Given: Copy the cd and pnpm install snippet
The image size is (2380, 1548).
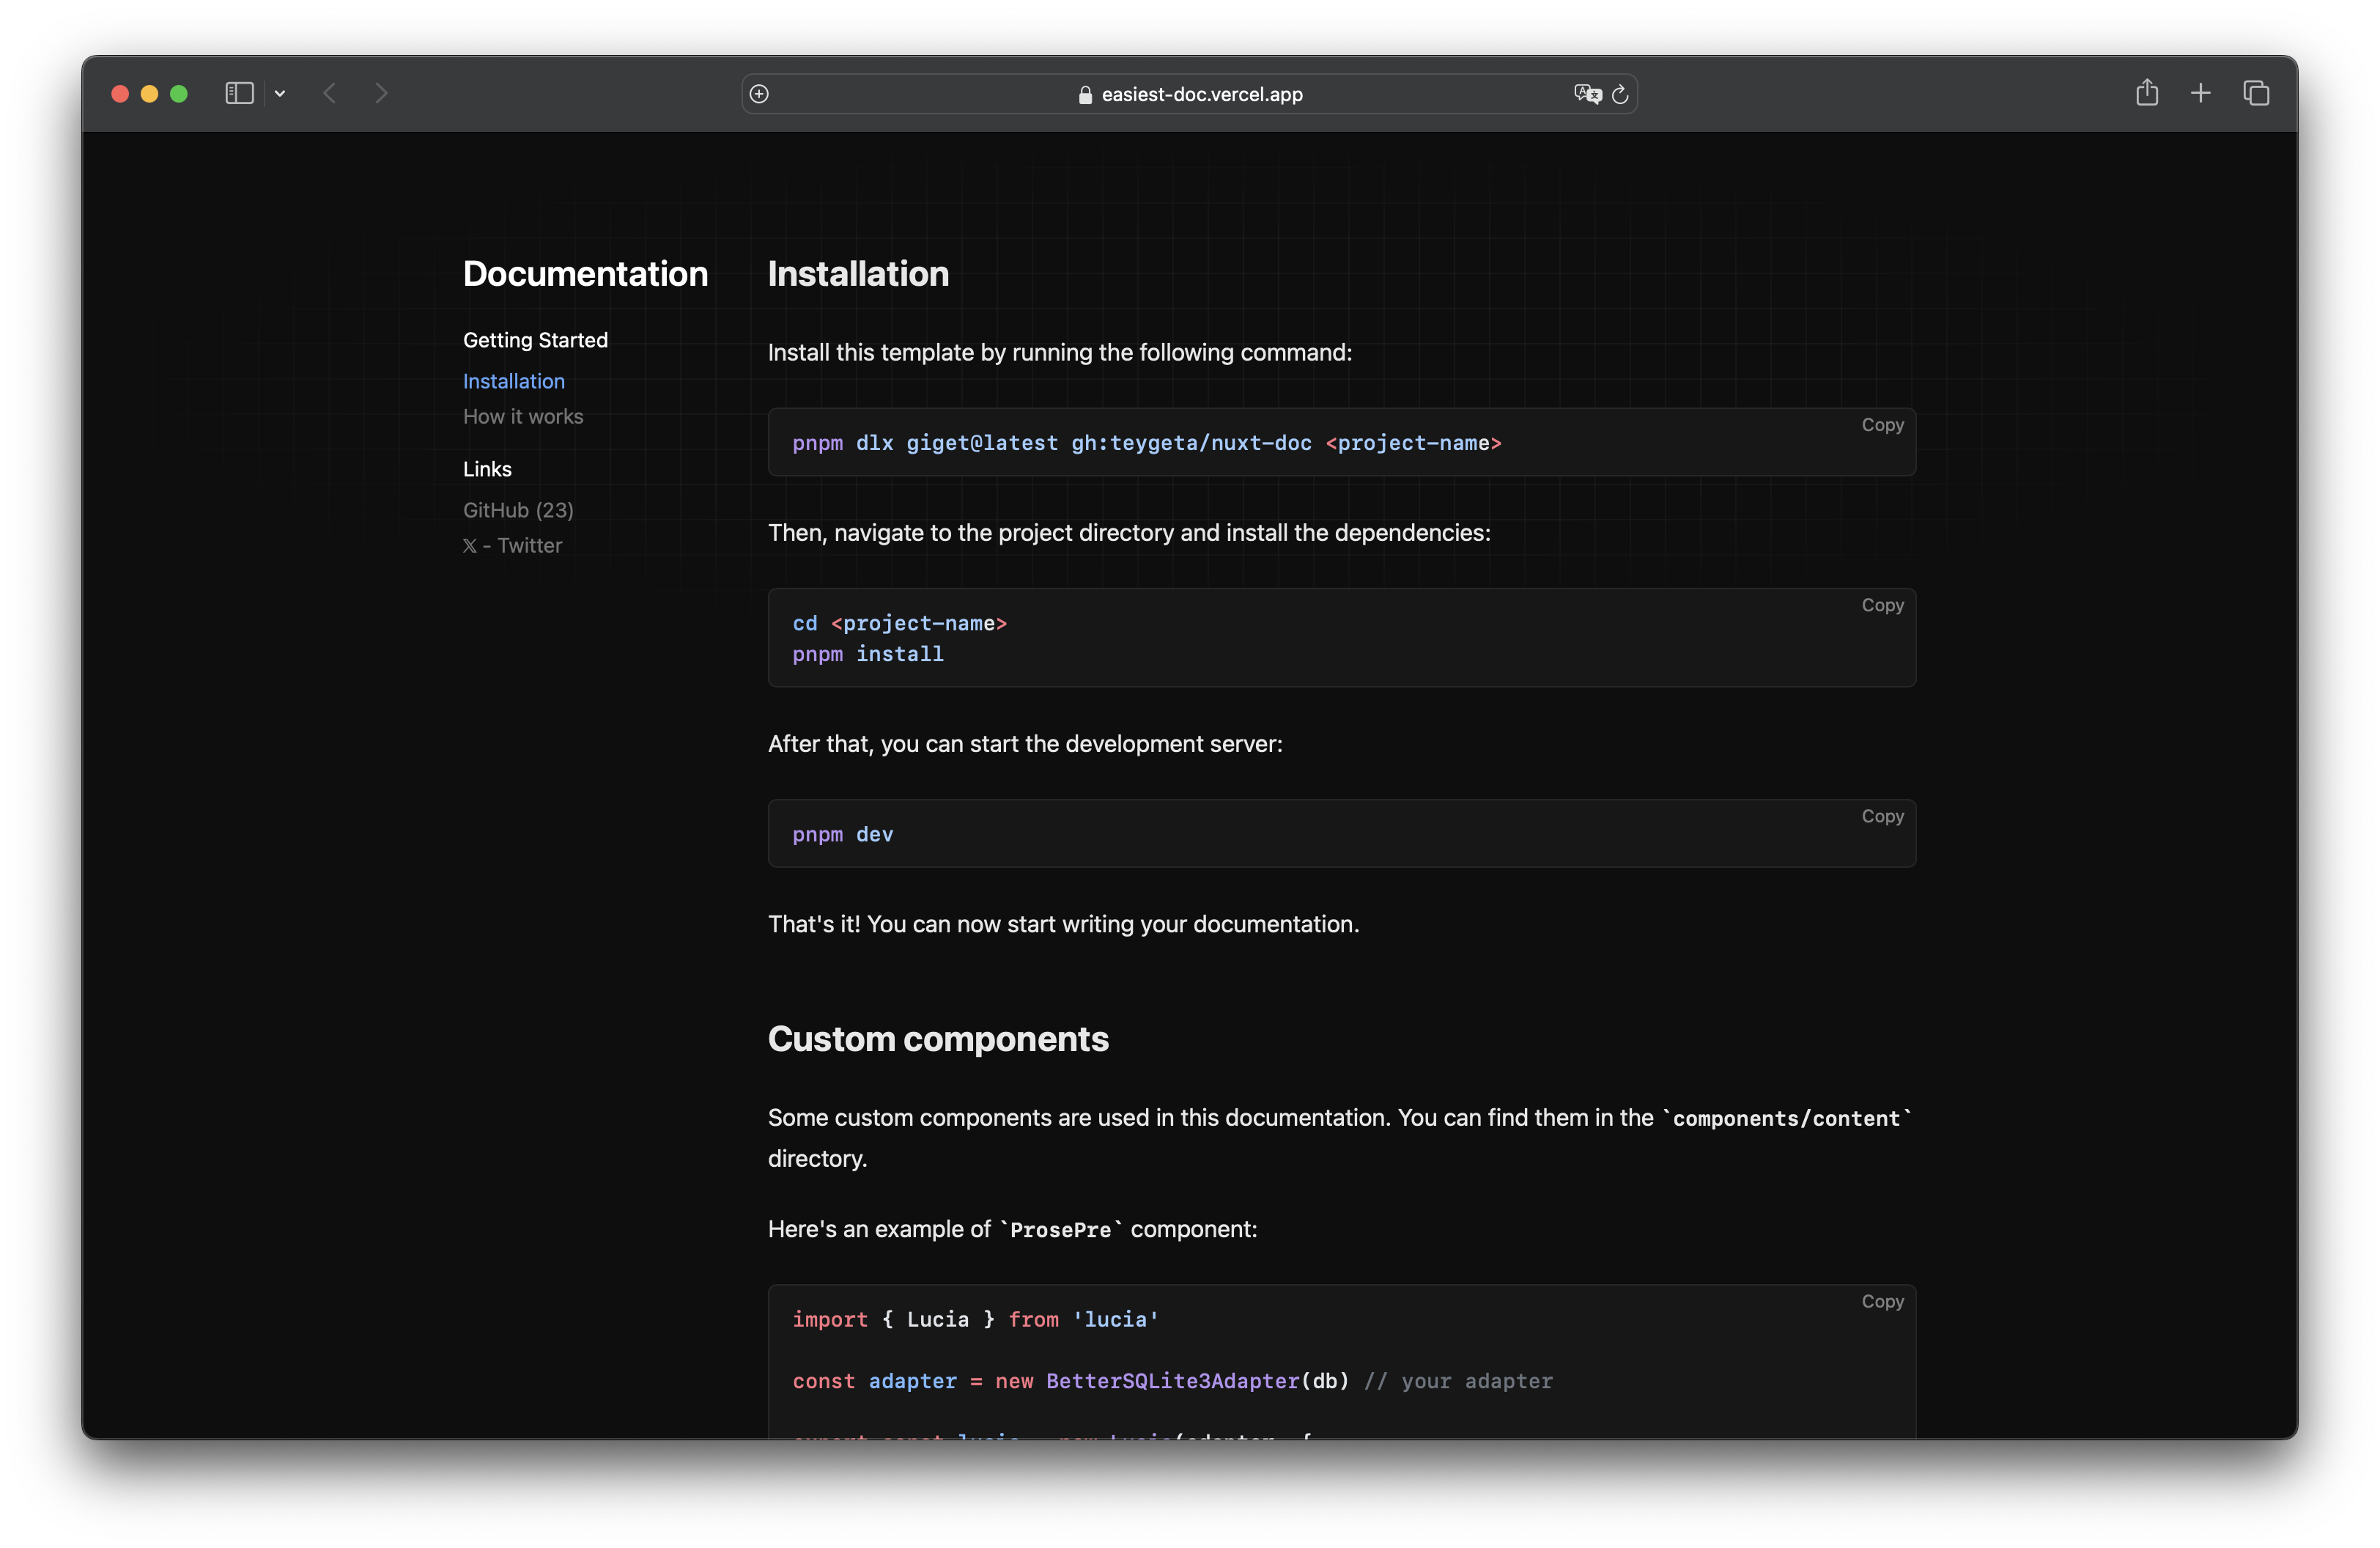Looking at the screenshot, I should pos(1882,605).
